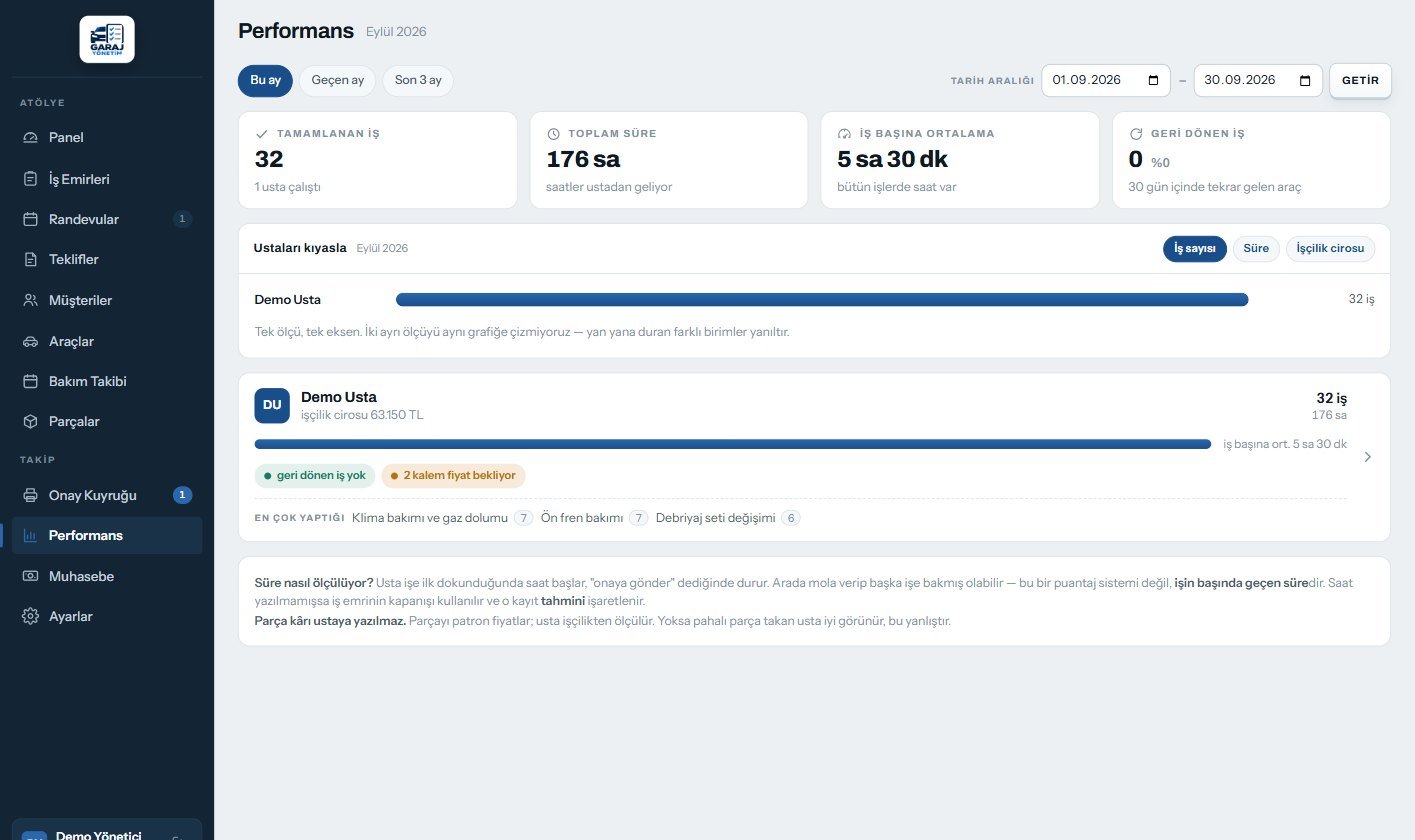Click Demo Usta's comparison bar
Screen dimensions: 1415x840
point(822,299)
